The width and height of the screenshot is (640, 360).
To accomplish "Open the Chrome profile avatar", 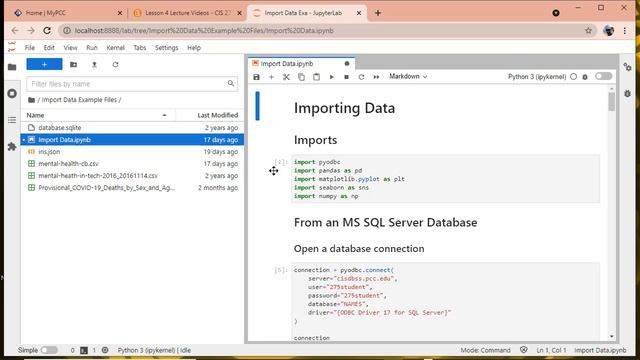I will [x=609, y=31].
